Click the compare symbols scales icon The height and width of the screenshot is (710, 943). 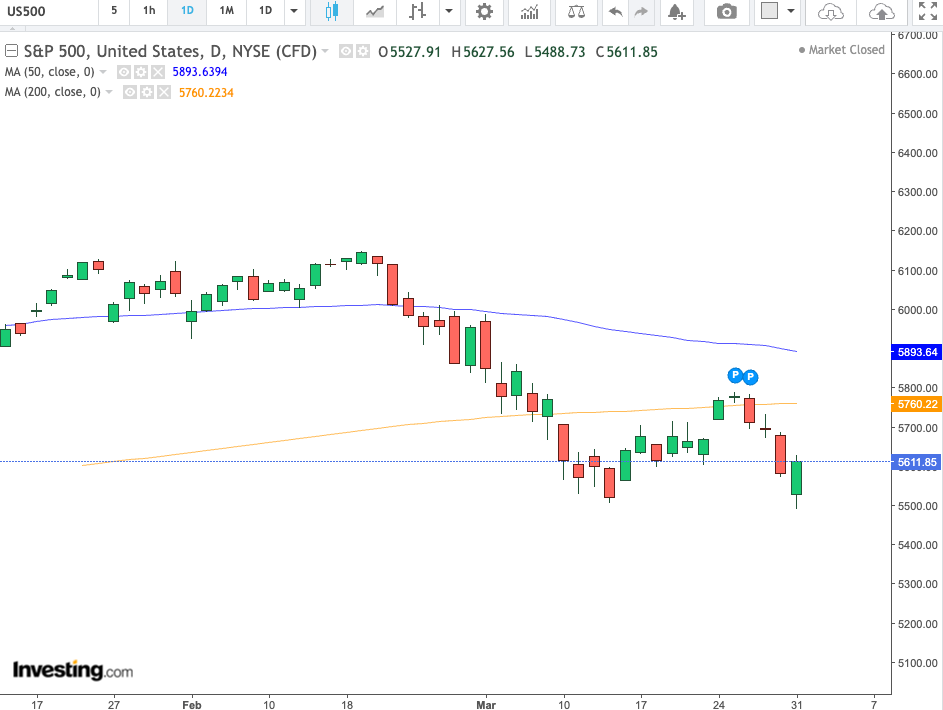575,13
